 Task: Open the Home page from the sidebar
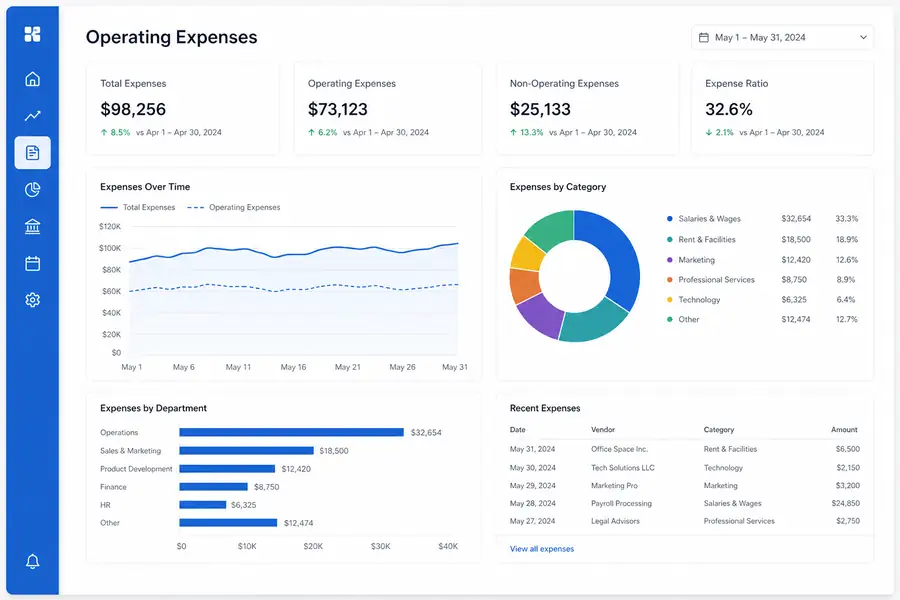click(33, 79)
